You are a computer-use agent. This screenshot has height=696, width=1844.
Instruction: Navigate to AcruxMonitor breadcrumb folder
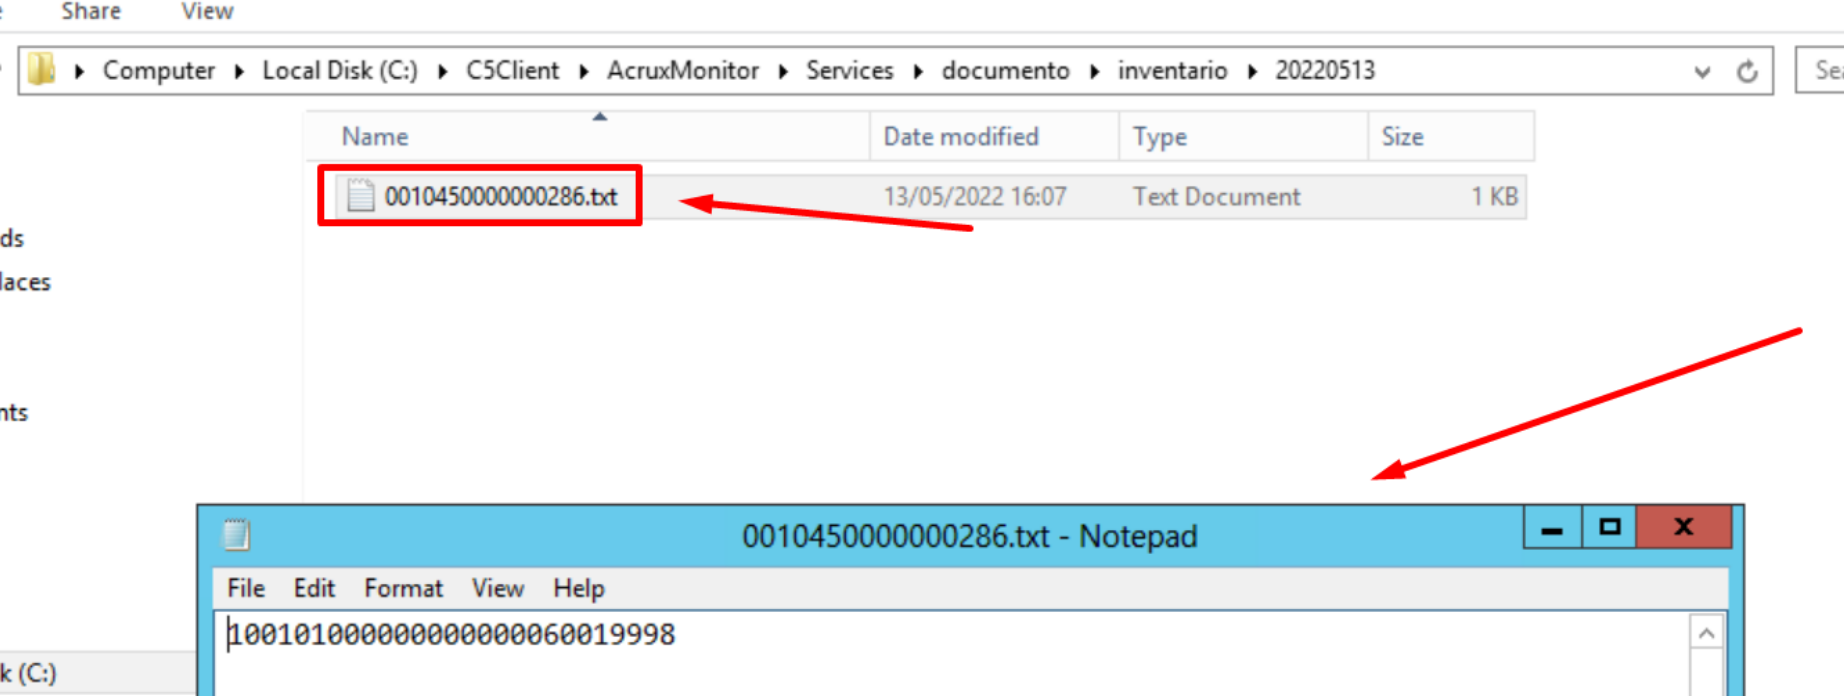click(x=683, y=71)
